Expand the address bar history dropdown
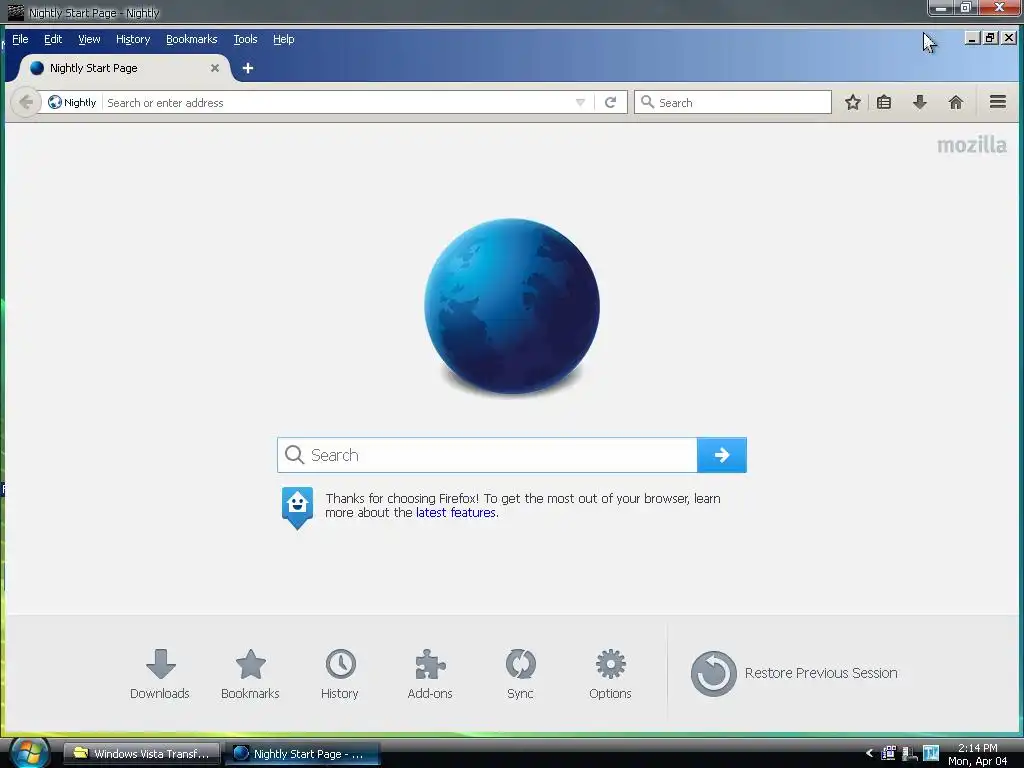 (x=580, y=103)
